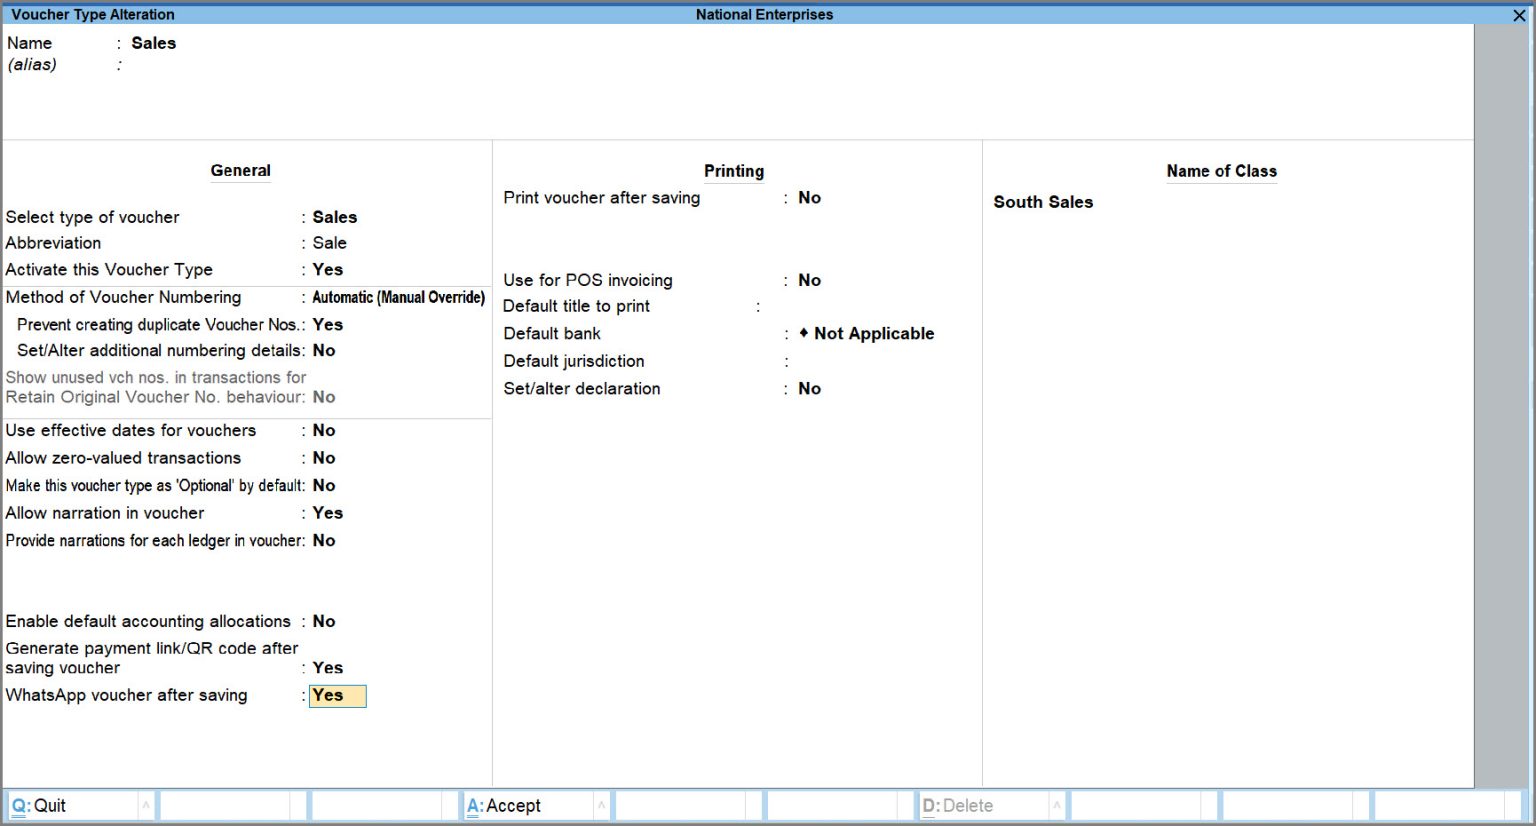Image resolution: width=1536 pixels, height=826 pixels.
Task: Disable Allow narration in voucher
Action: tap(327, 512)
